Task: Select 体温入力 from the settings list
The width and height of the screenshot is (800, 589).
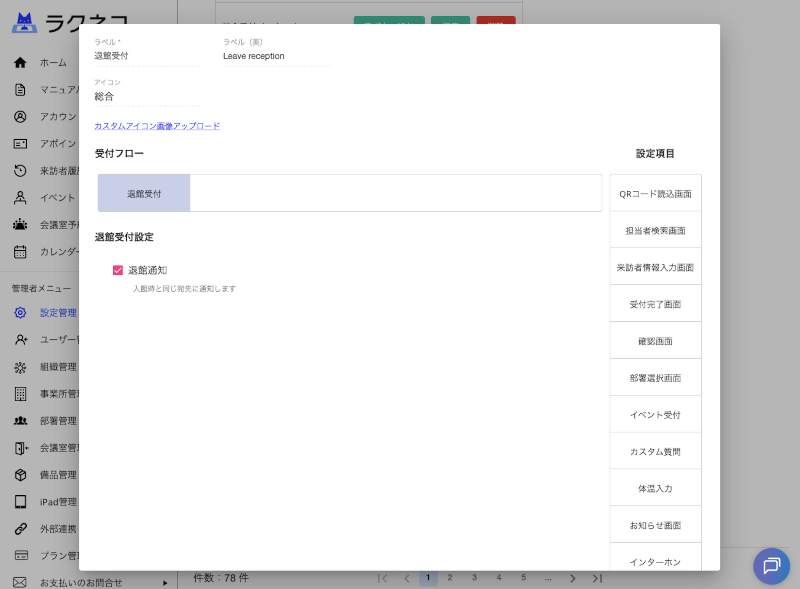Action: pos(655,487)
